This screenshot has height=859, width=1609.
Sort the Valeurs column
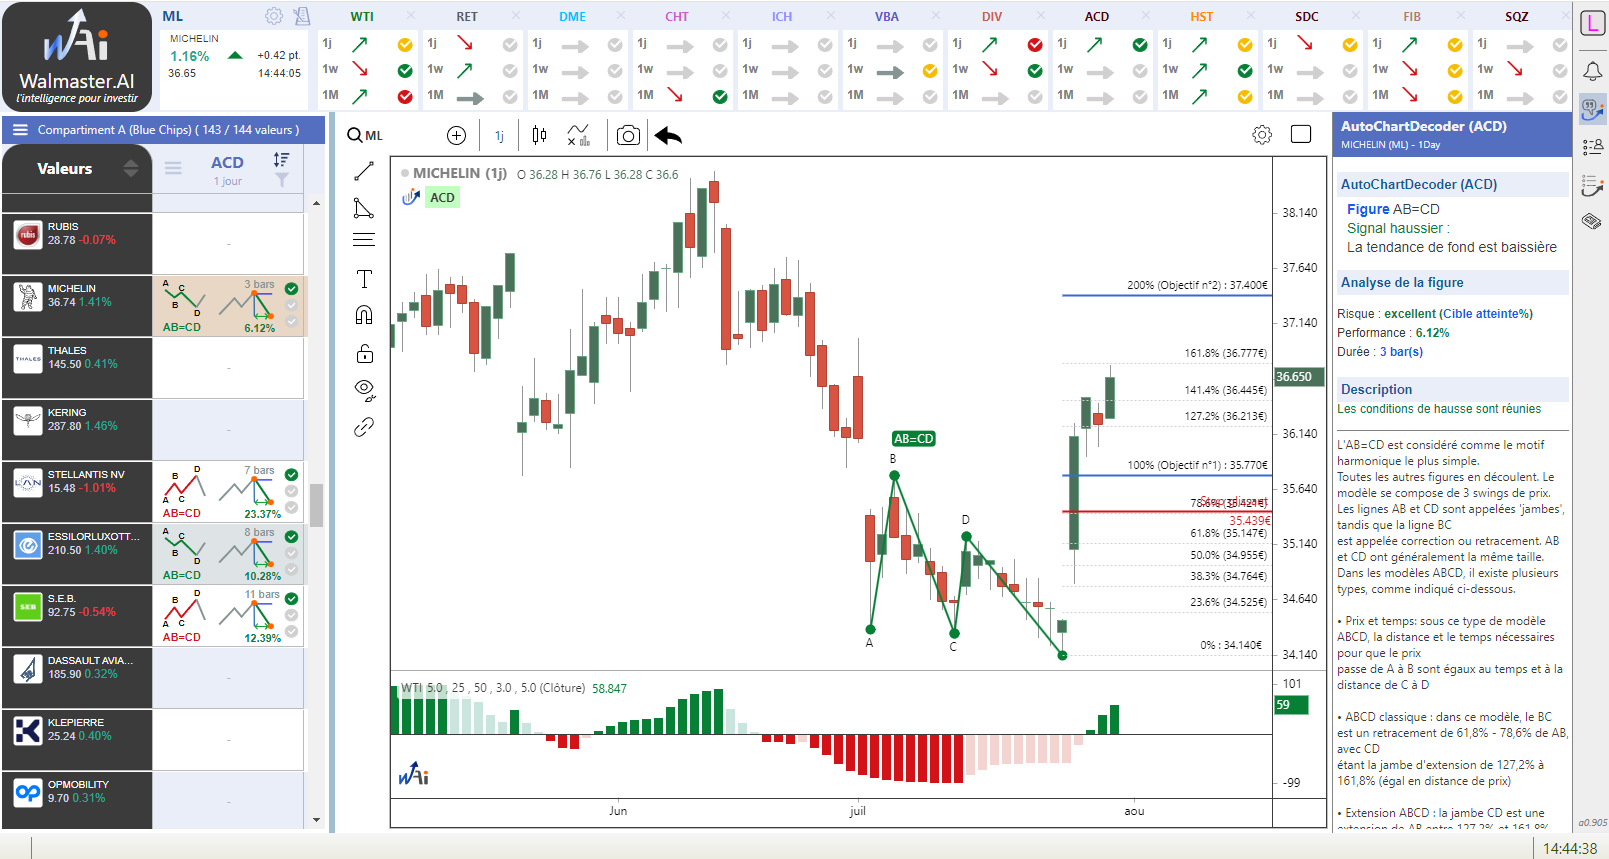pos(131,168)
